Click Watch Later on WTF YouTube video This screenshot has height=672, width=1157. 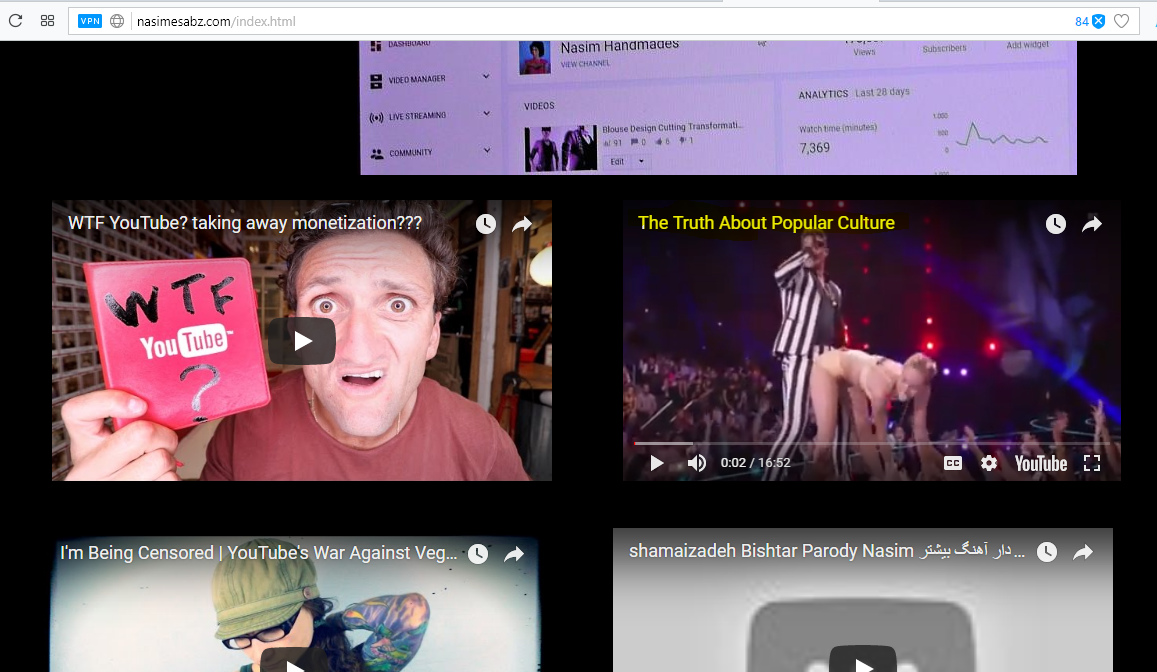tap(486, 224)
